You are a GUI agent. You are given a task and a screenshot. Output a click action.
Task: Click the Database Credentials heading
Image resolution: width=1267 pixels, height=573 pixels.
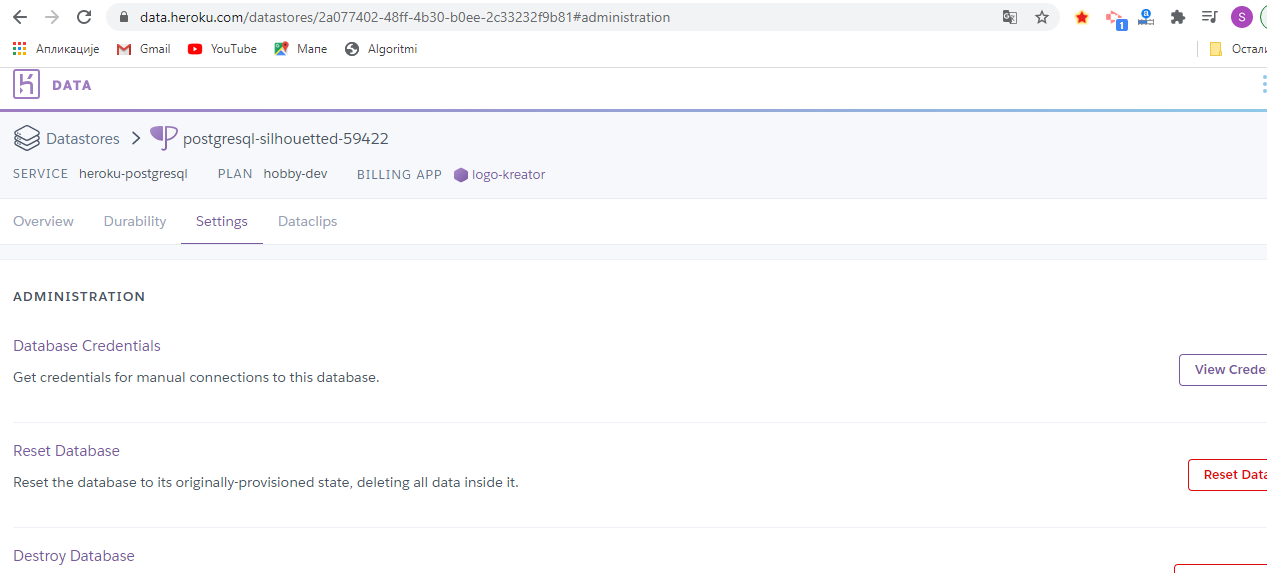tap(87, 346)
